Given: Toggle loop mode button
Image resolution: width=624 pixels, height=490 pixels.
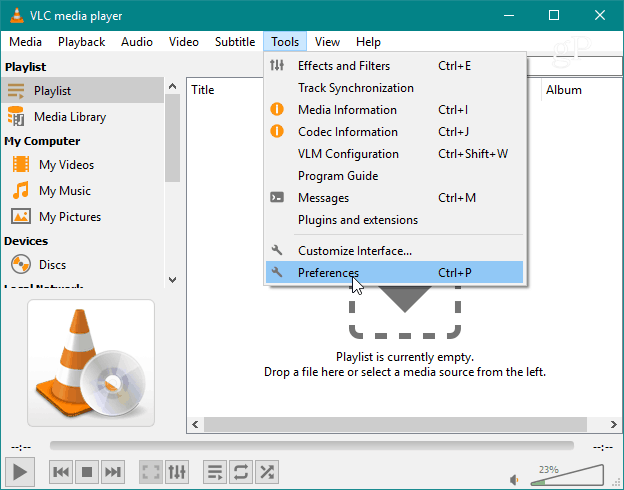Looking at the screenshot, I should click(241, 472).
